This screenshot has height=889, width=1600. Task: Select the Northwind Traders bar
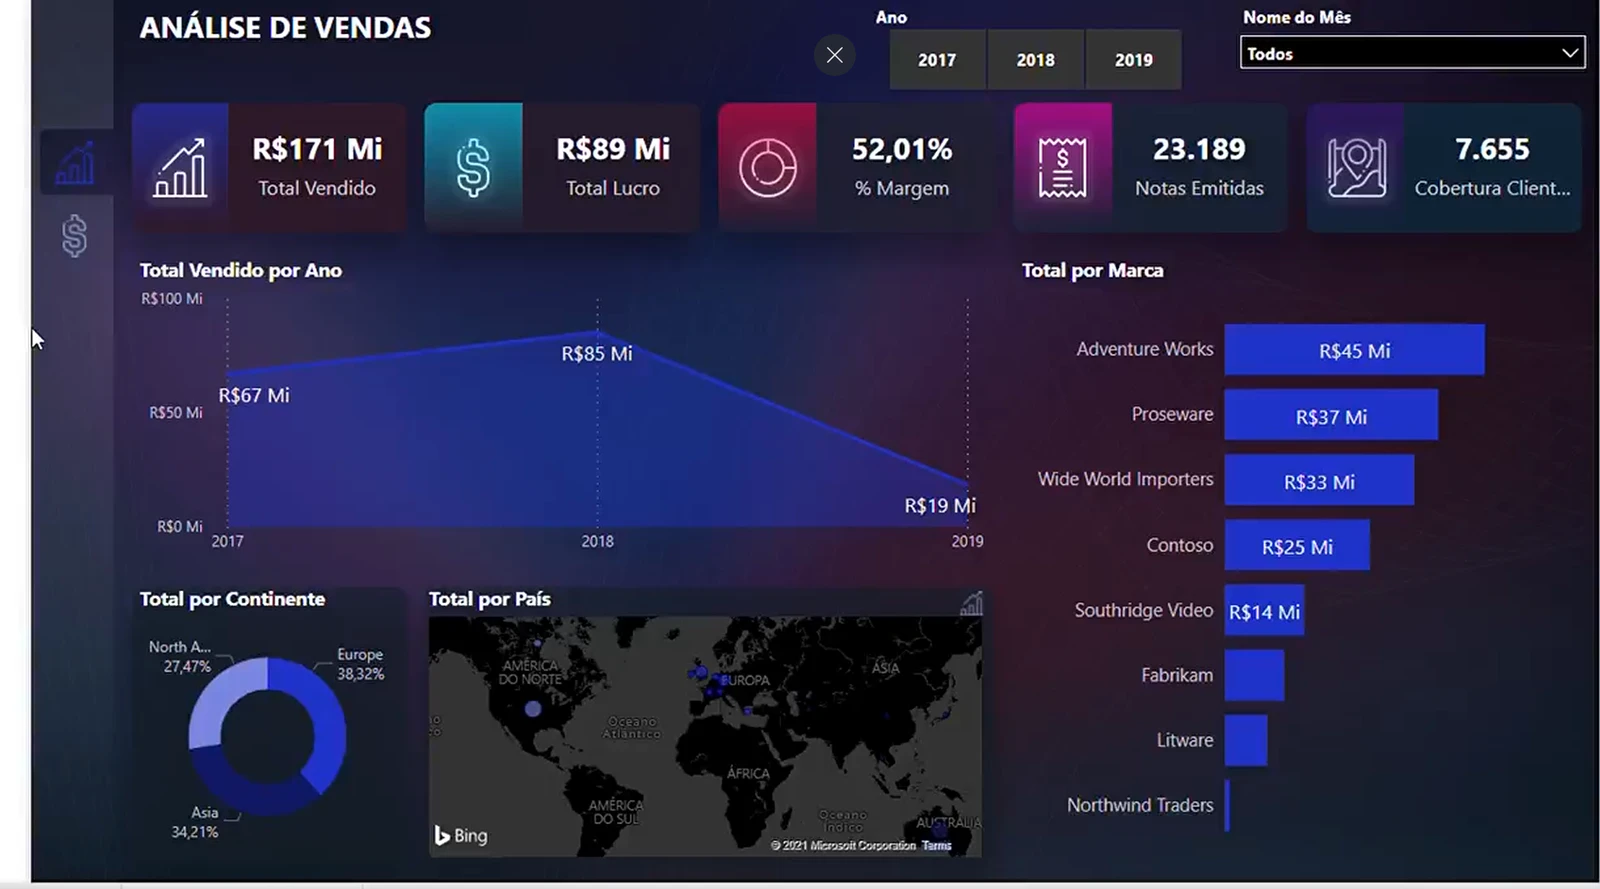(x=1227, y=805)
